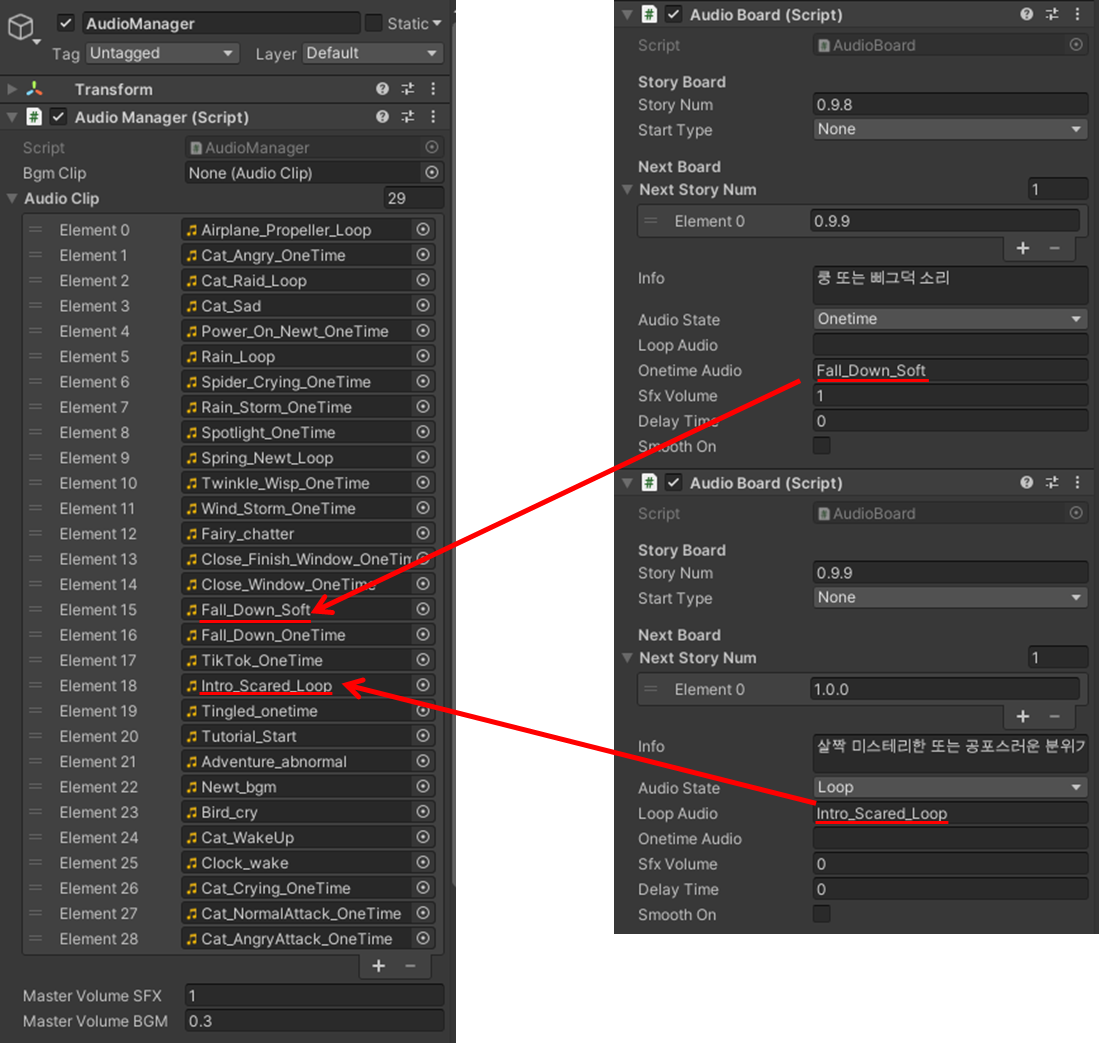Collapse Next Story Num foldout in first board
Viewport: 1099px width, 1043px height.
click(x=627, y=189)
